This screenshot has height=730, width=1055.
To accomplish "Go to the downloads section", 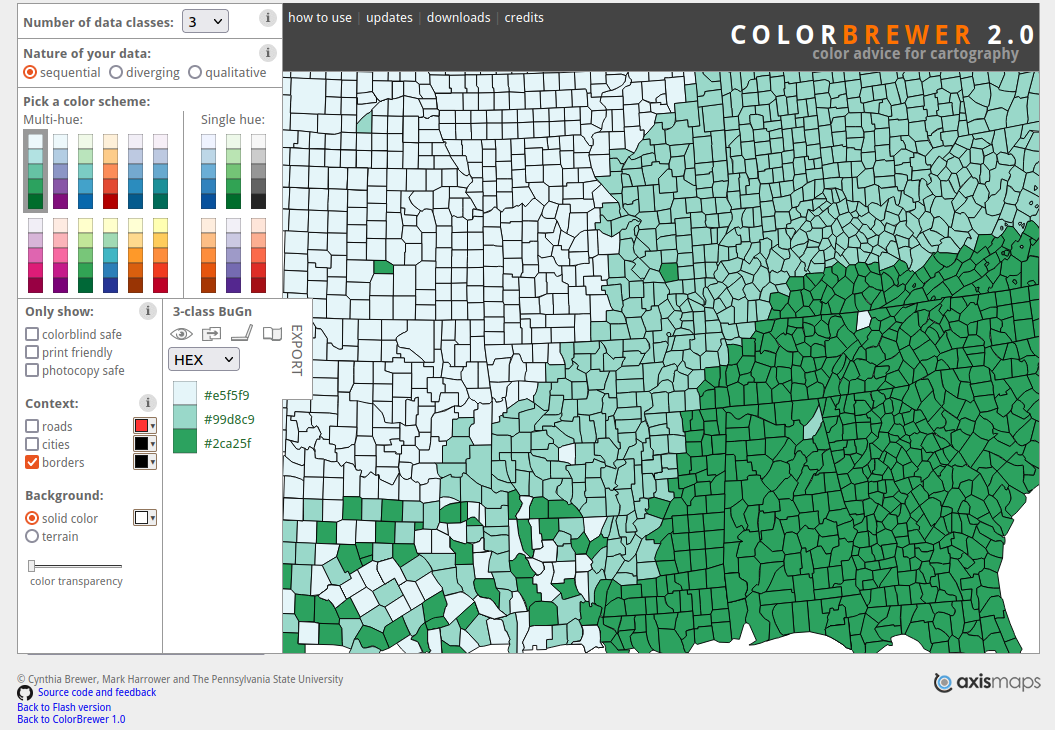I will tap(458, 17).
